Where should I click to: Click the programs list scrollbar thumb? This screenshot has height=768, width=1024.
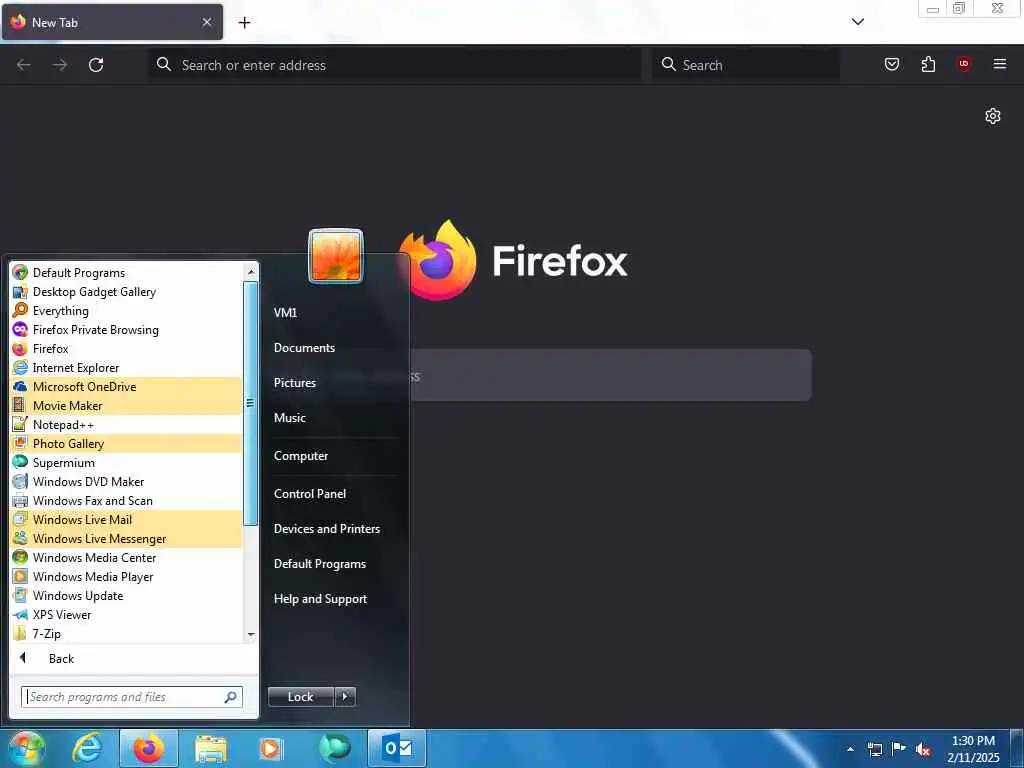tap(250, 403)
